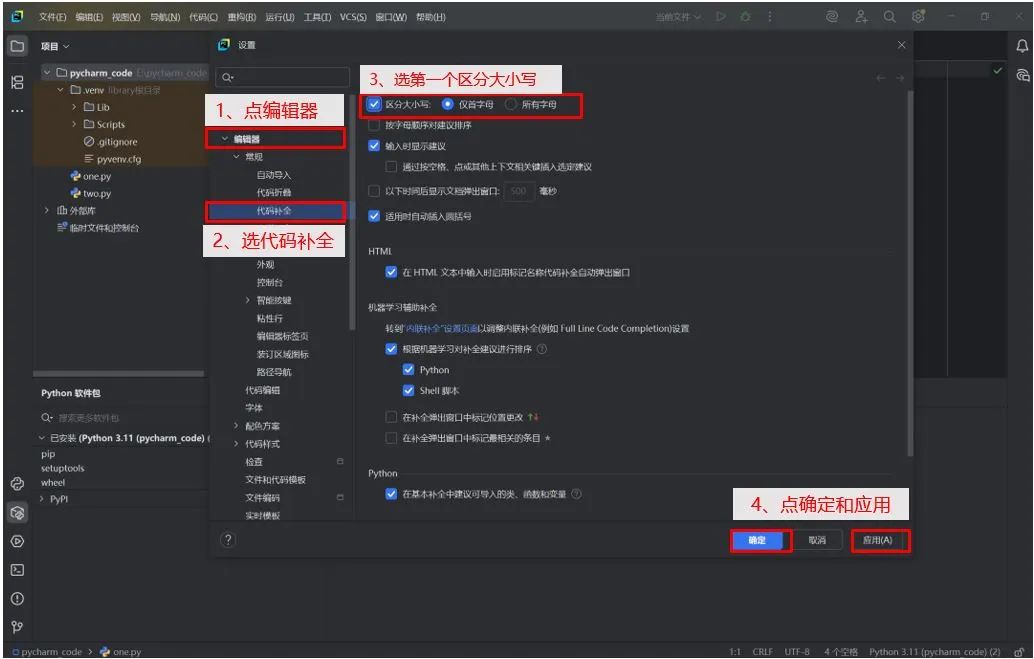1034x659 pixels.
Task: Expand the PyPI repository node
Action: (43, 499)
